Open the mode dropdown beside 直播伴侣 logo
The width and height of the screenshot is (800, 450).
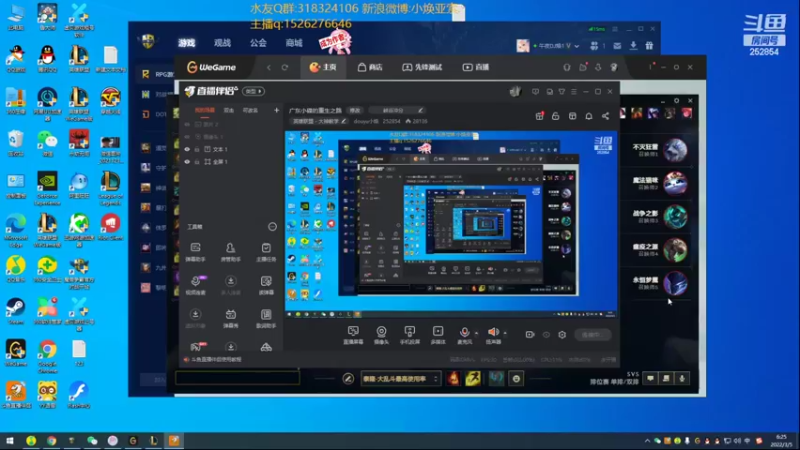tap(254, 91)
